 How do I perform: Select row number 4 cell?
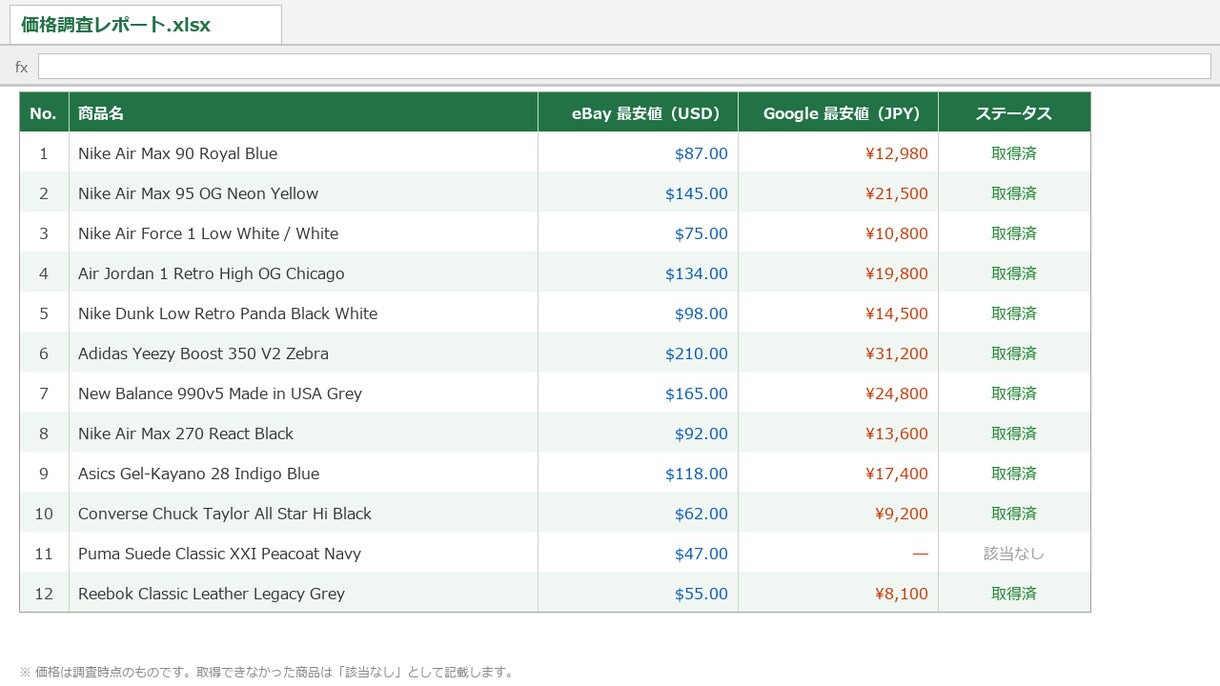coord(44,273)
